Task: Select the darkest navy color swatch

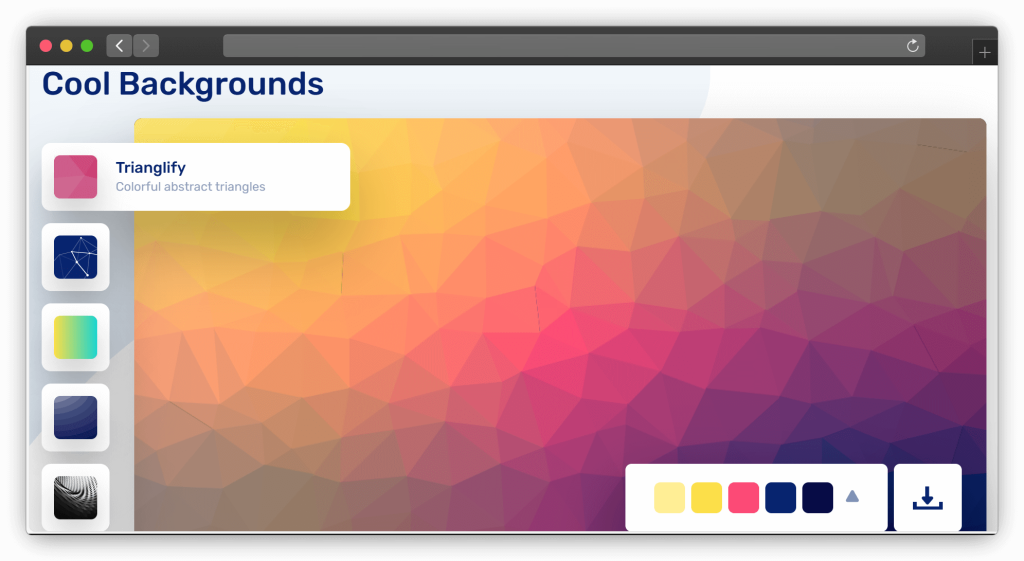Action: (x=817, y=497)
